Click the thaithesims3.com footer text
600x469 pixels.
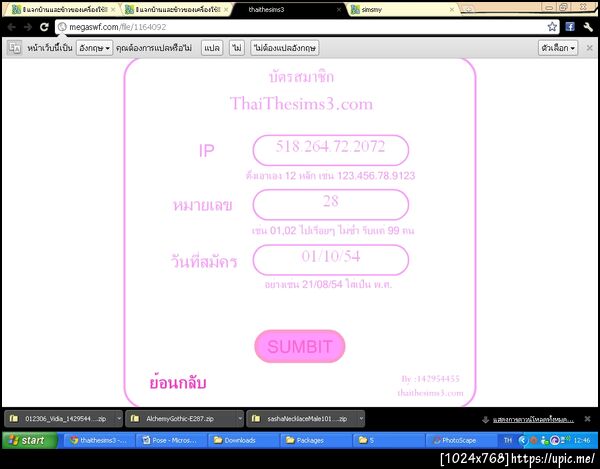point(430,393)
